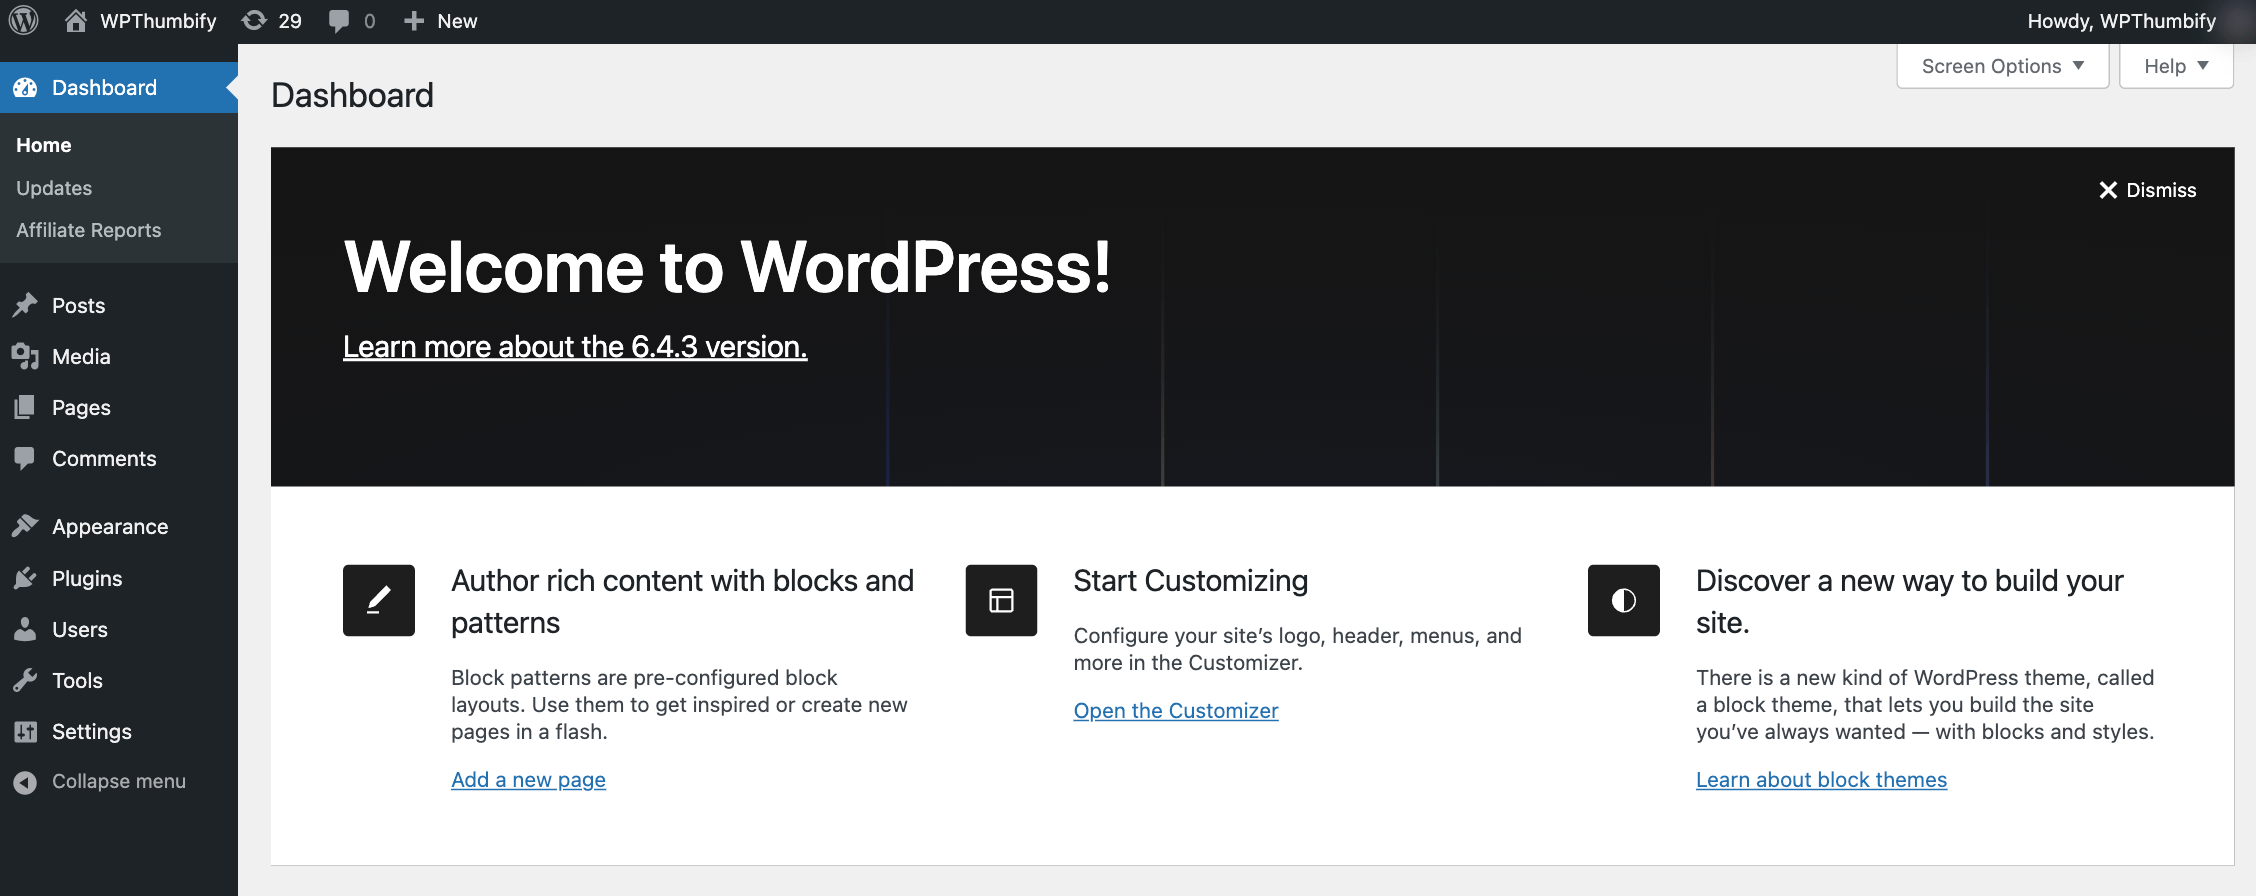
Task: Click Discover a new way to build heading
Action: pyautogui.click(x=1910, y=601)
